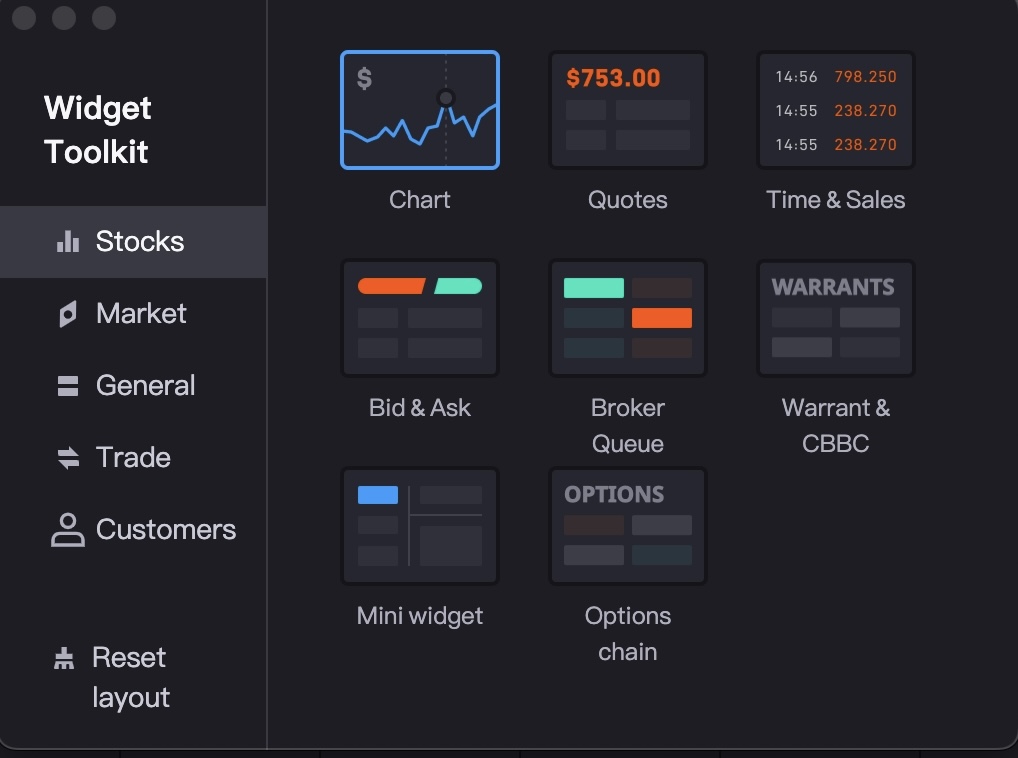The height and width of the screenshot is (758, 1018).
Task: Add the Quotes widget tile
Action: pyautogui.click(x=627, y=110)
